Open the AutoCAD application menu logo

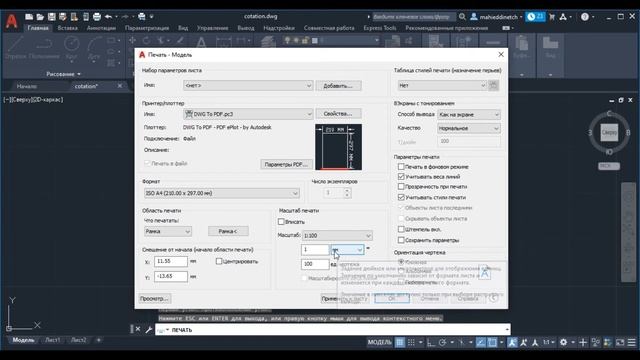coord(11,21)
